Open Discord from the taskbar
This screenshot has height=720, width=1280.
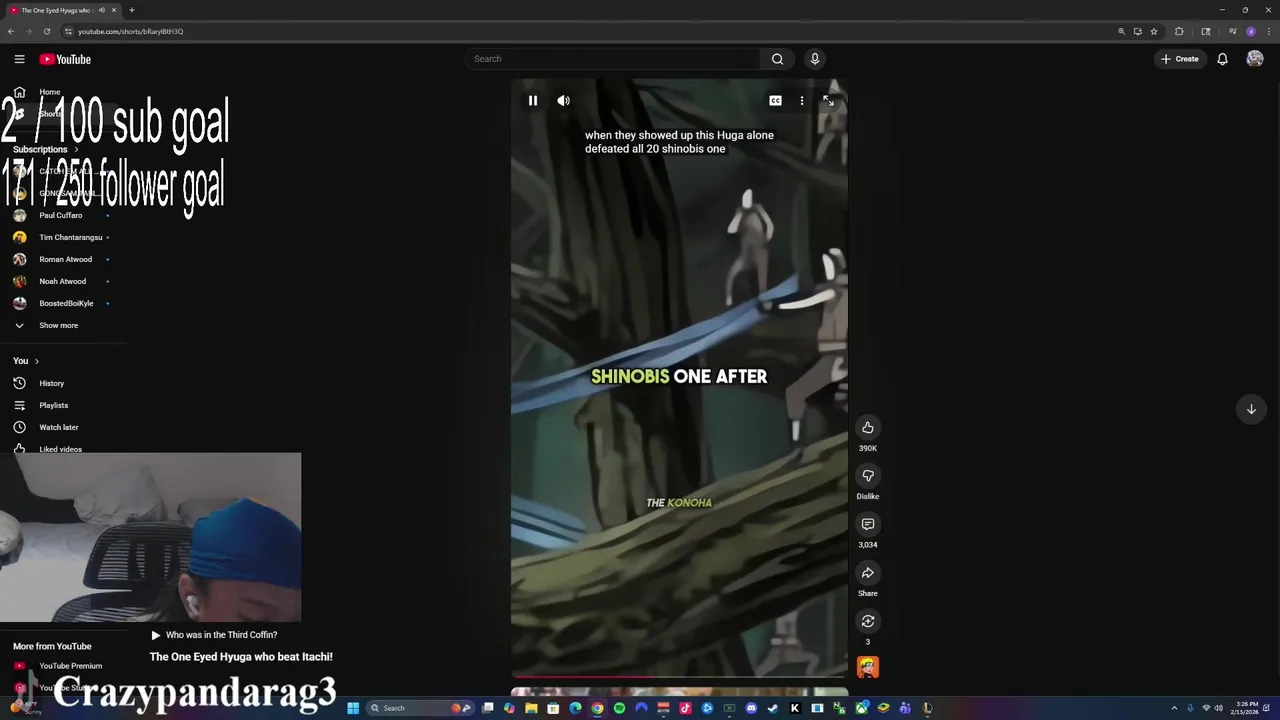pyautogui.click(x=751, y=708)
